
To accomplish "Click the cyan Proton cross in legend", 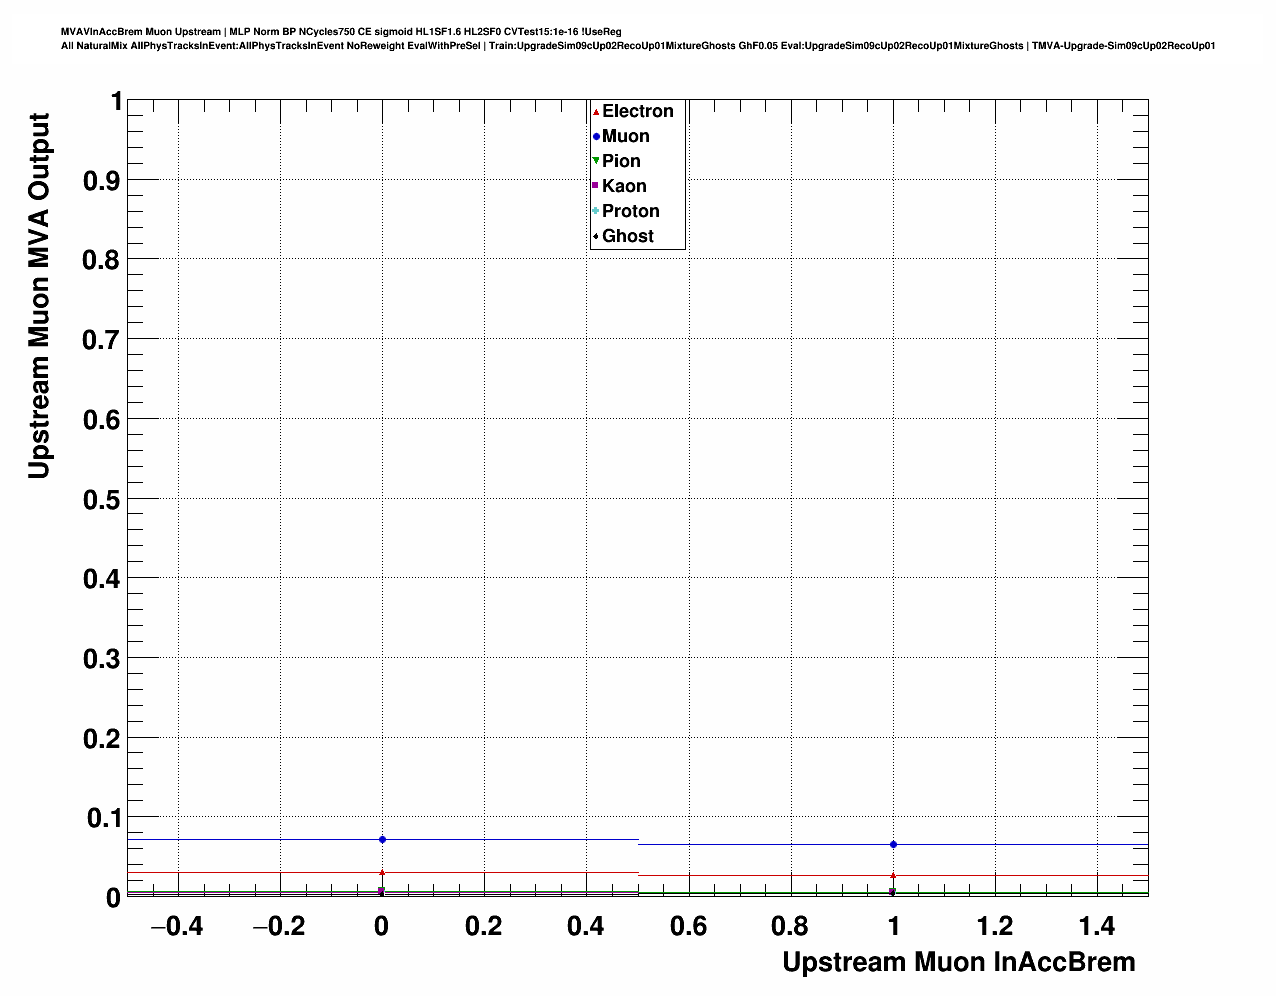I will coord(596,211).
